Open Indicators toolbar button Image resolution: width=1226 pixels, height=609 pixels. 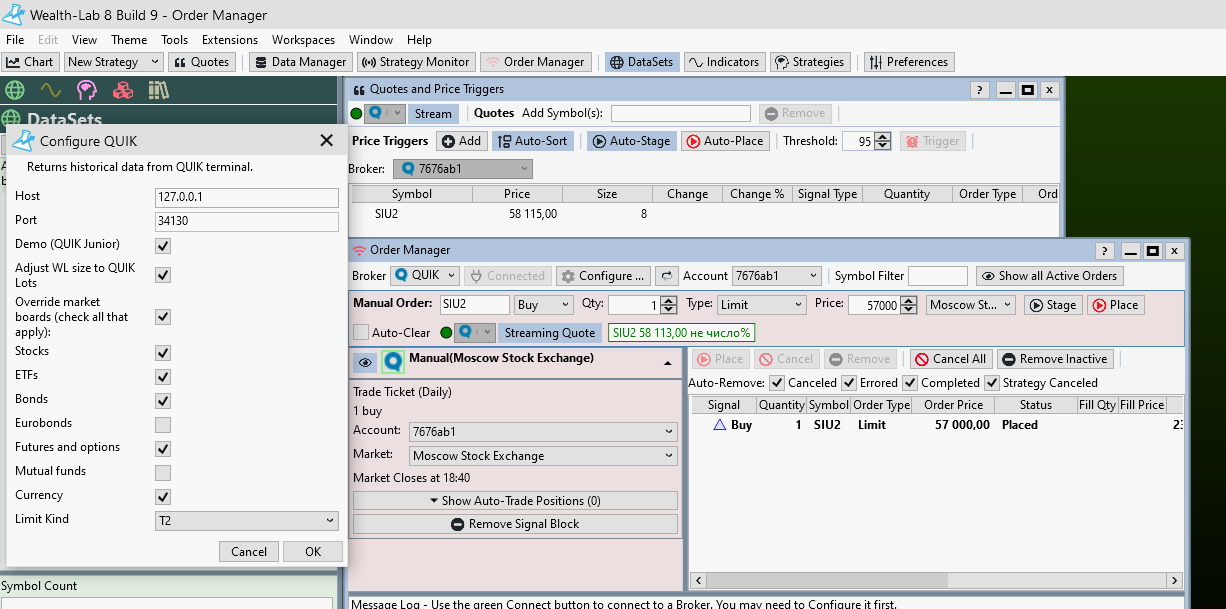click(x=724, y=62)
